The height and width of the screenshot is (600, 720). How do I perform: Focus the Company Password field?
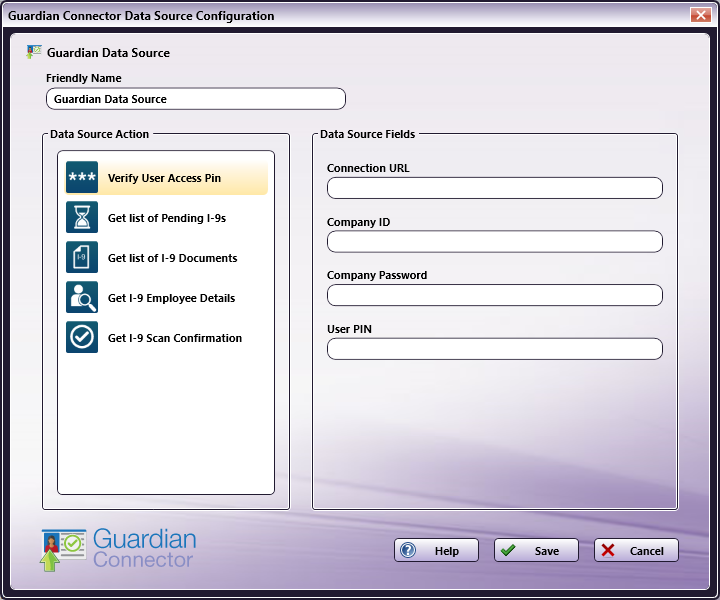495,295
